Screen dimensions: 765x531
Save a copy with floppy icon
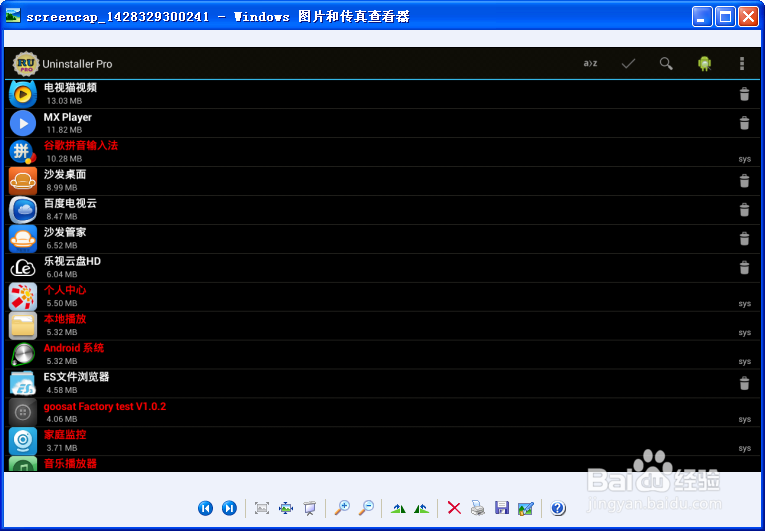(502, 508)
